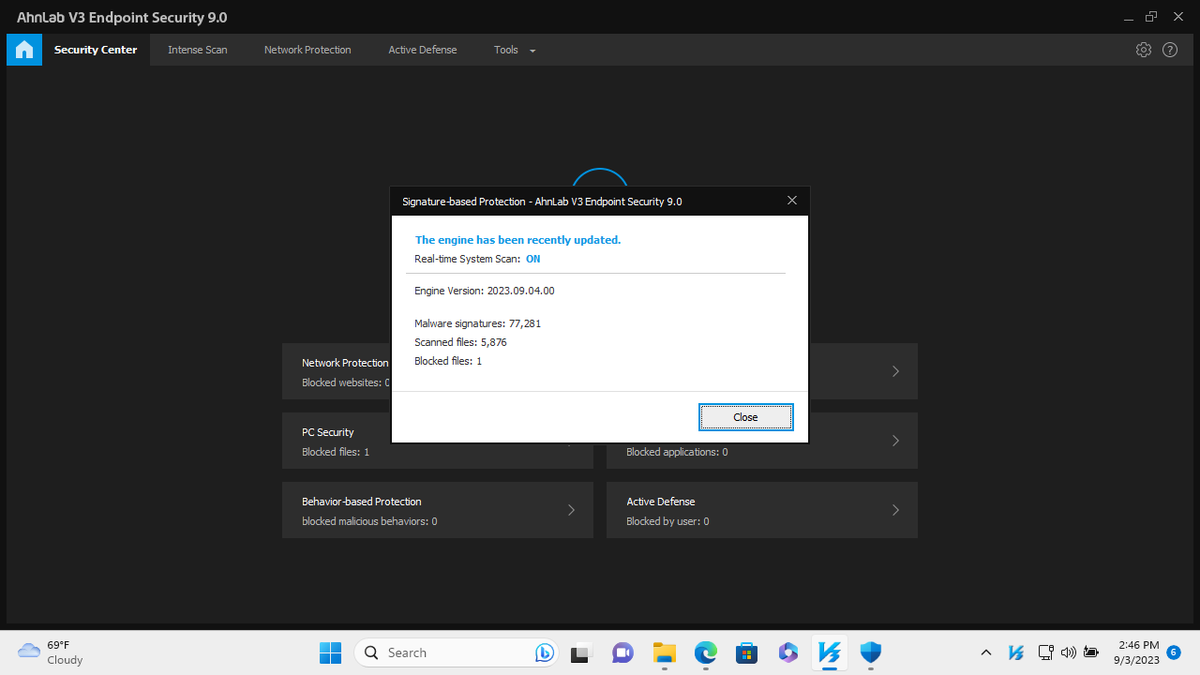Open File Explorer from the taskbar
Screen dimensions: 1200x675
coord(663,652)
